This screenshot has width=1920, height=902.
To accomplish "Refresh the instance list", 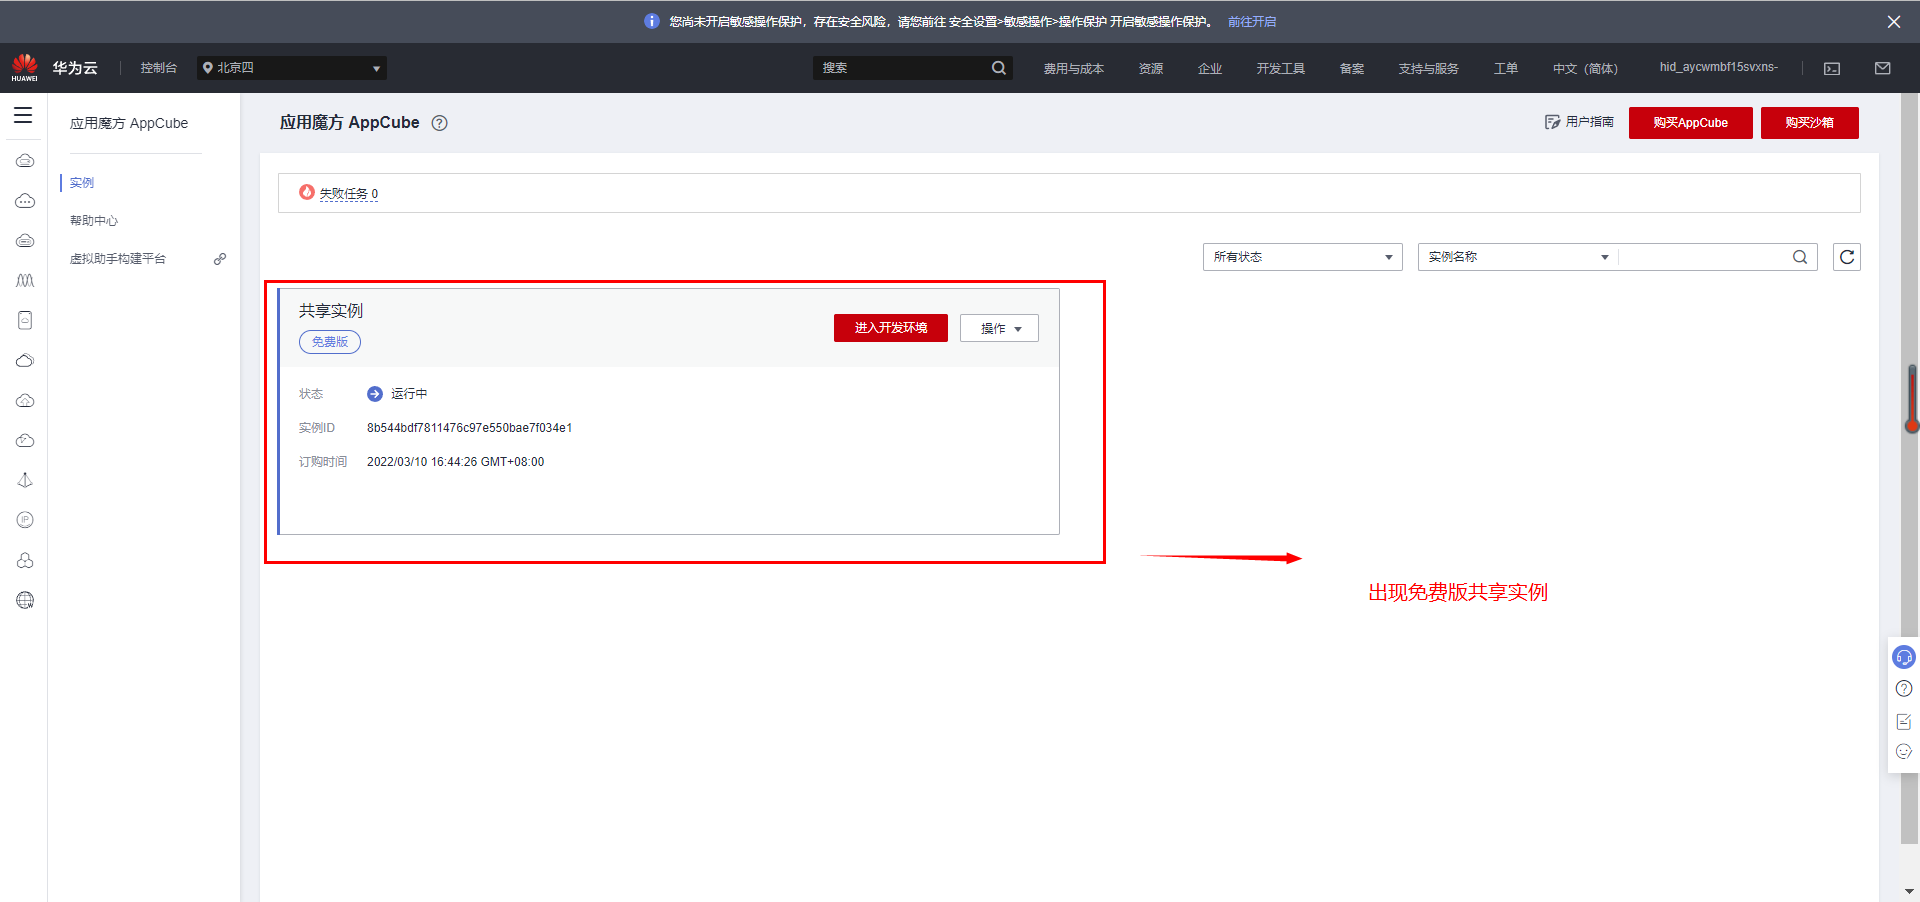I will (1847, 257).
